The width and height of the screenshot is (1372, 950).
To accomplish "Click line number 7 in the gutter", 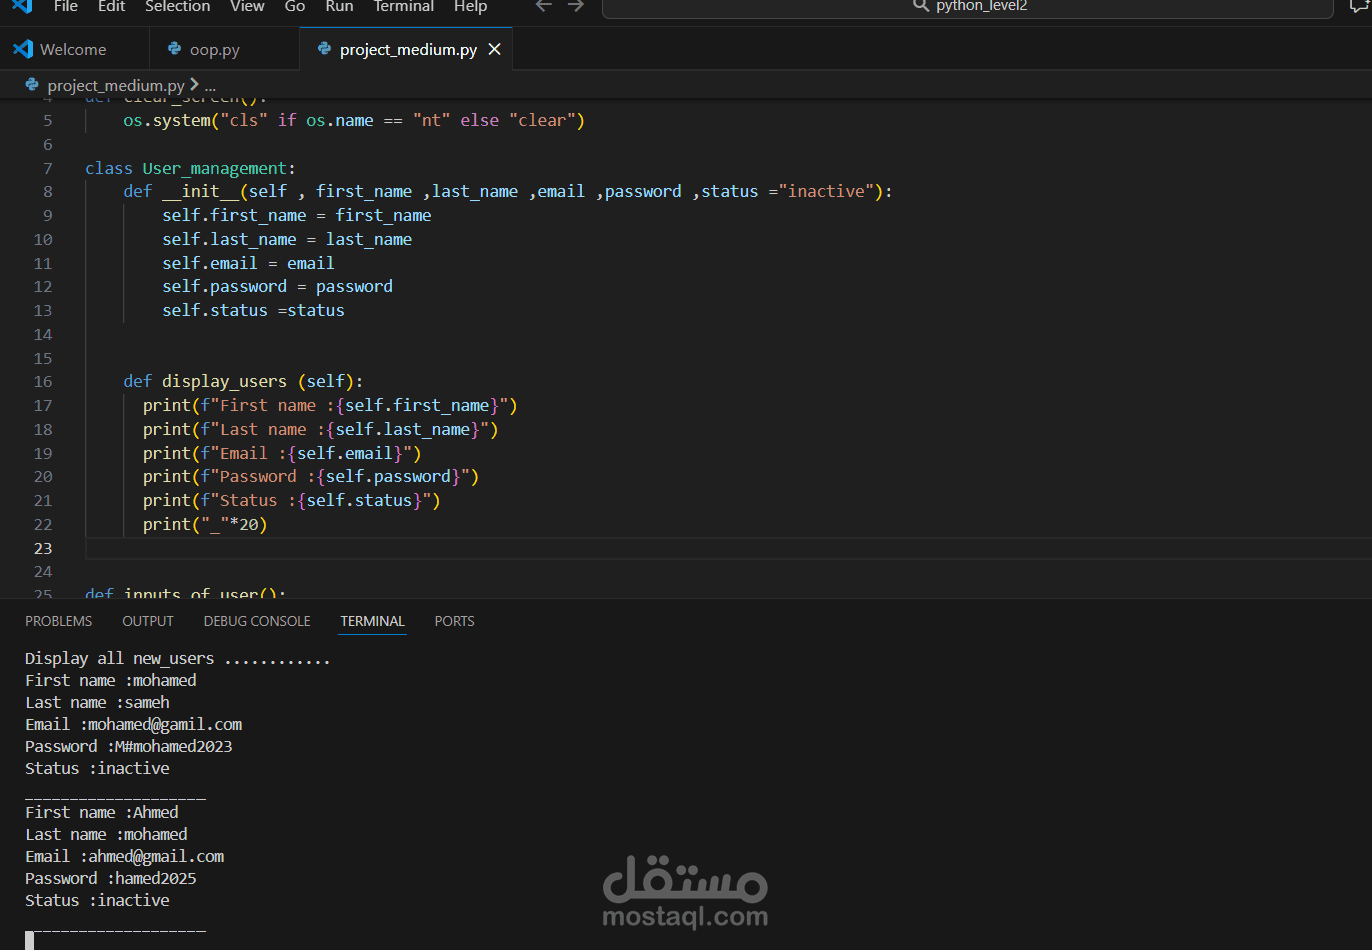I will tap(48, 168).
